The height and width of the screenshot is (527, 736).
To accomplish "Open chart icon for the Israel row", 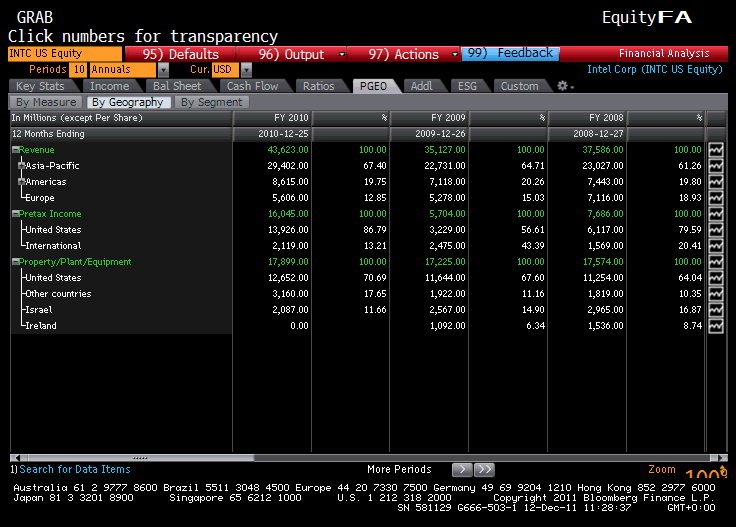I will 715,310.
